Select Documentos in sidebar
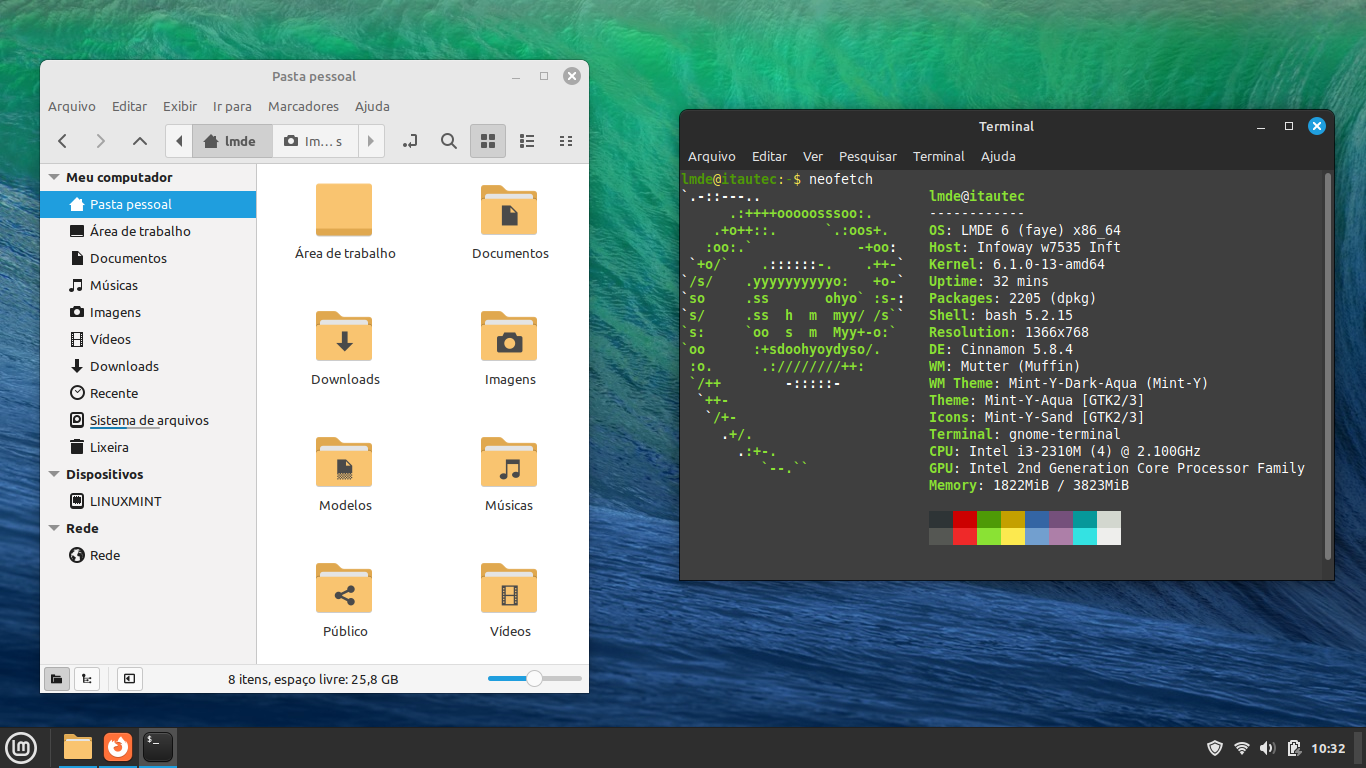 (148, 258)
